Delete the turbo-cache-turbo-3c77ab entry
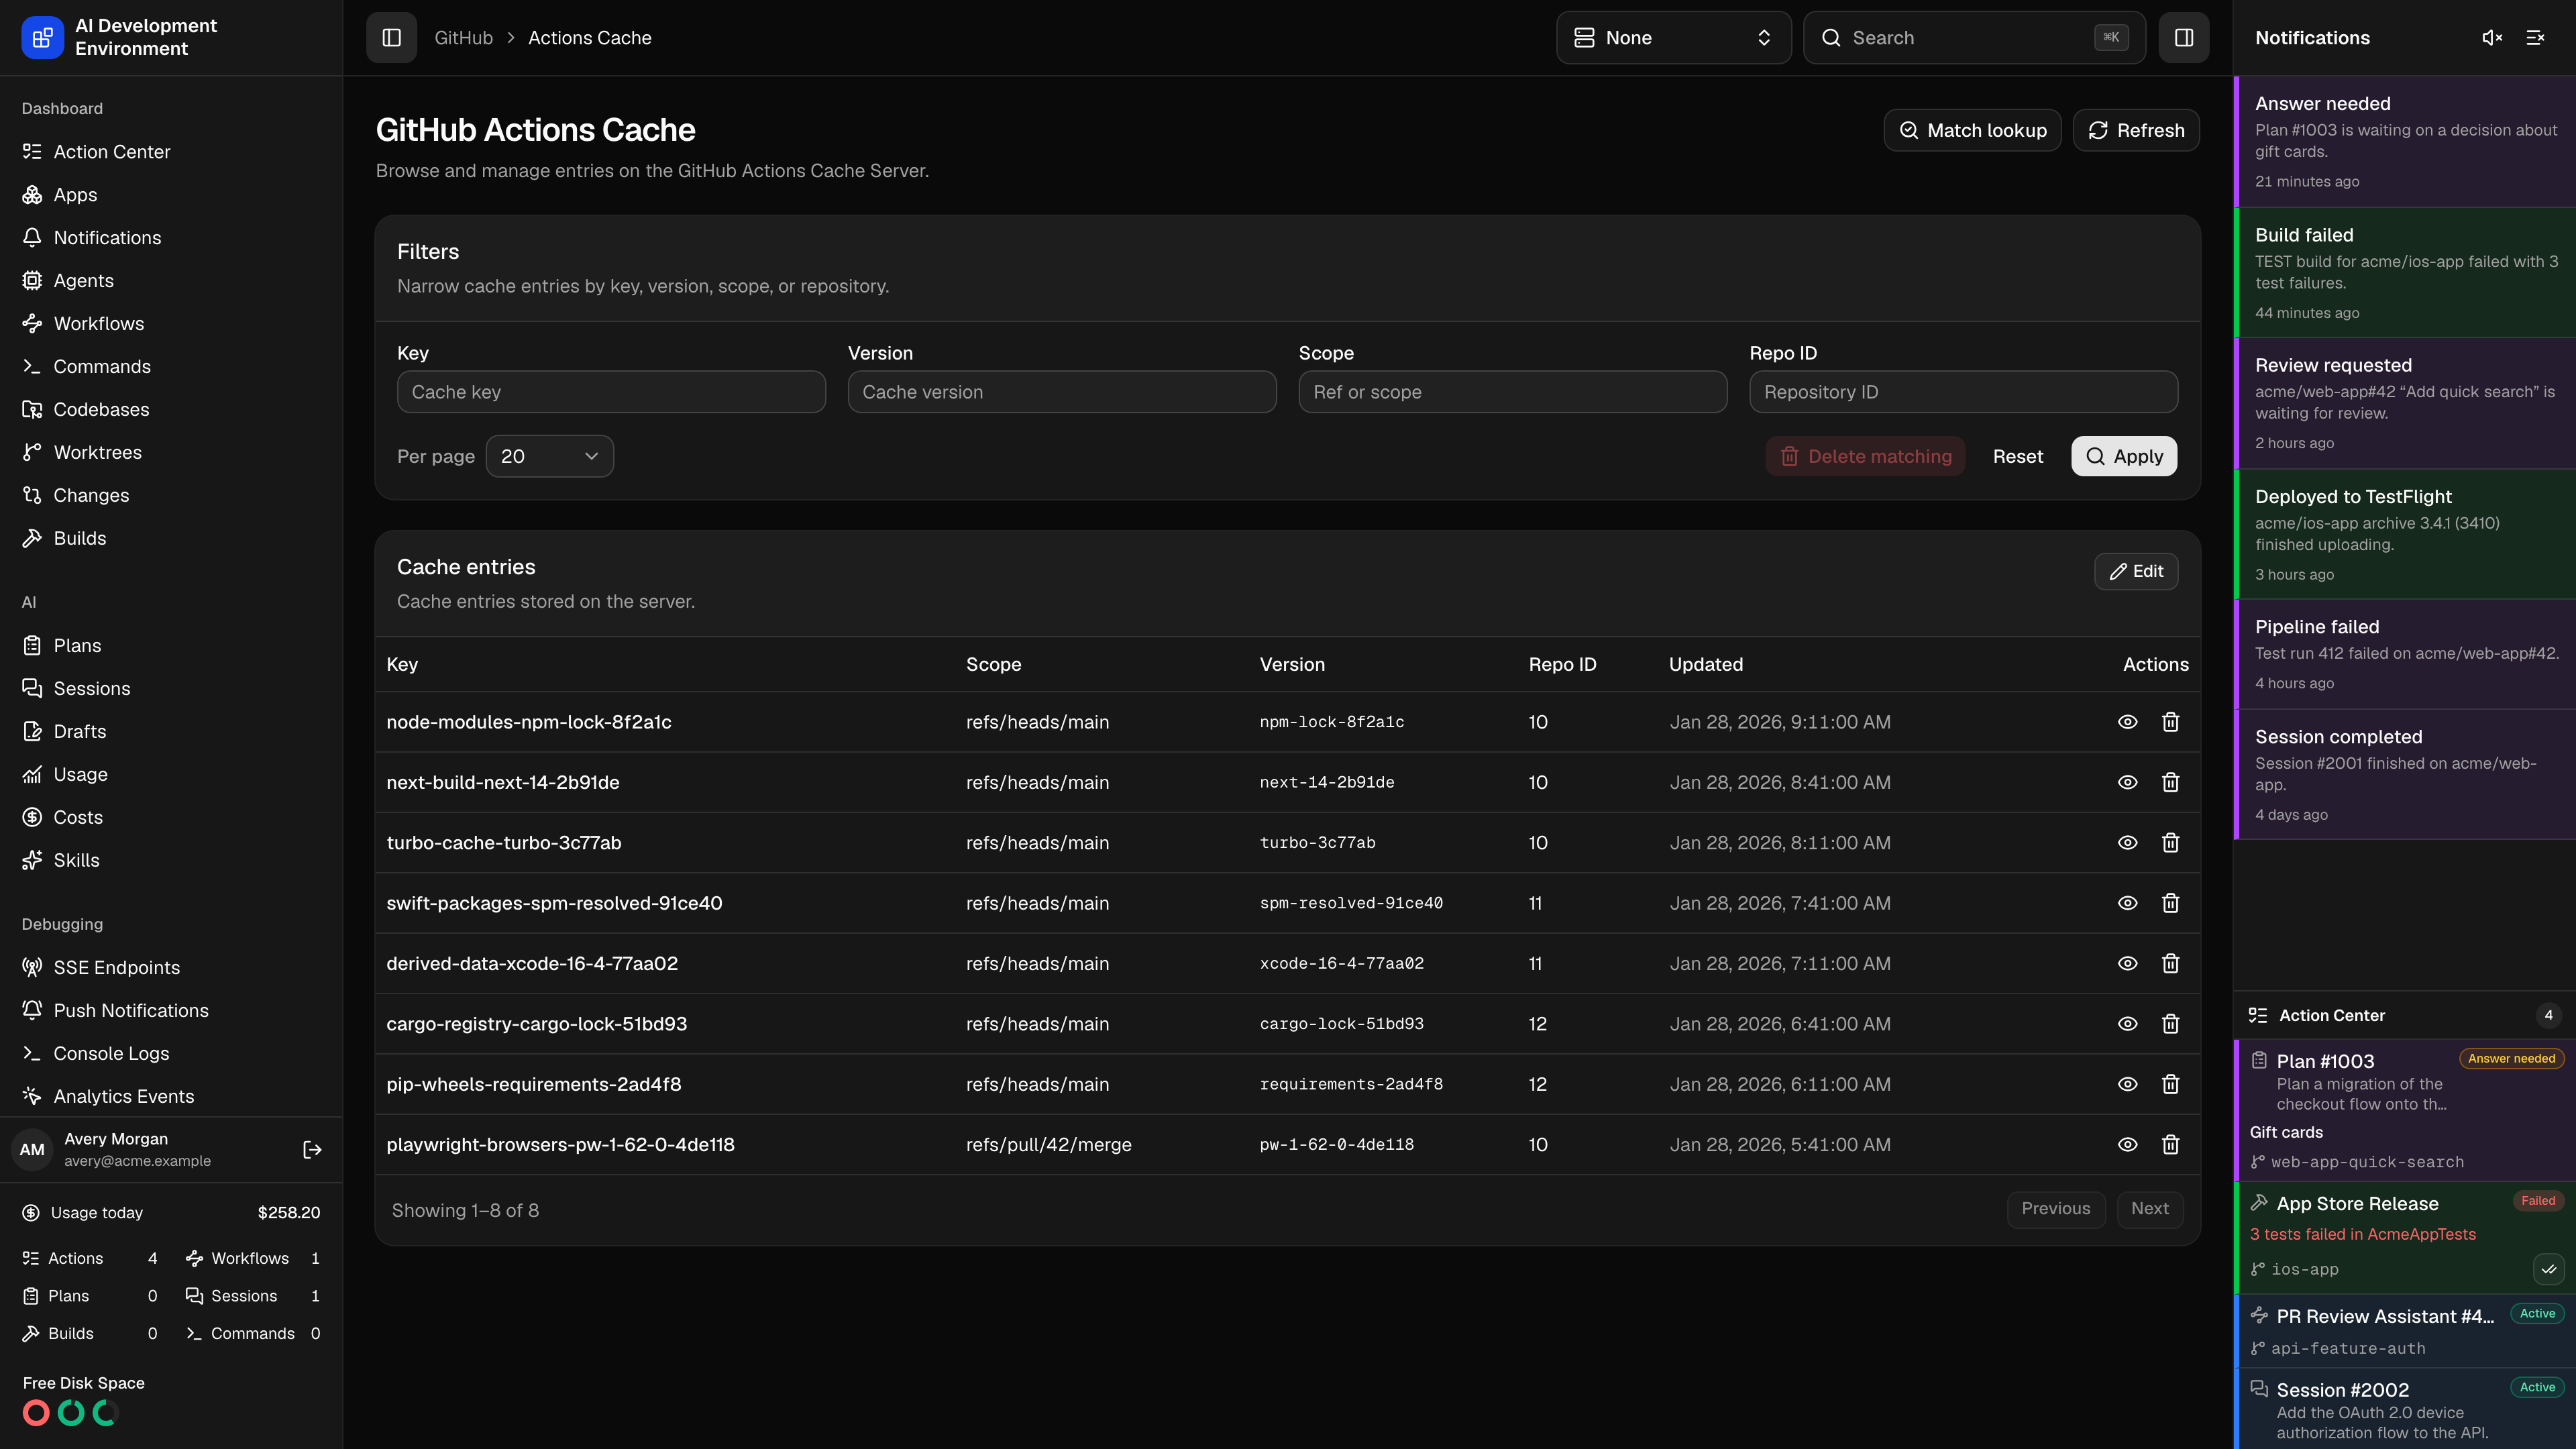Image resolution: width=2576 pixels, height=1449 pixels. pos(2170,843)
